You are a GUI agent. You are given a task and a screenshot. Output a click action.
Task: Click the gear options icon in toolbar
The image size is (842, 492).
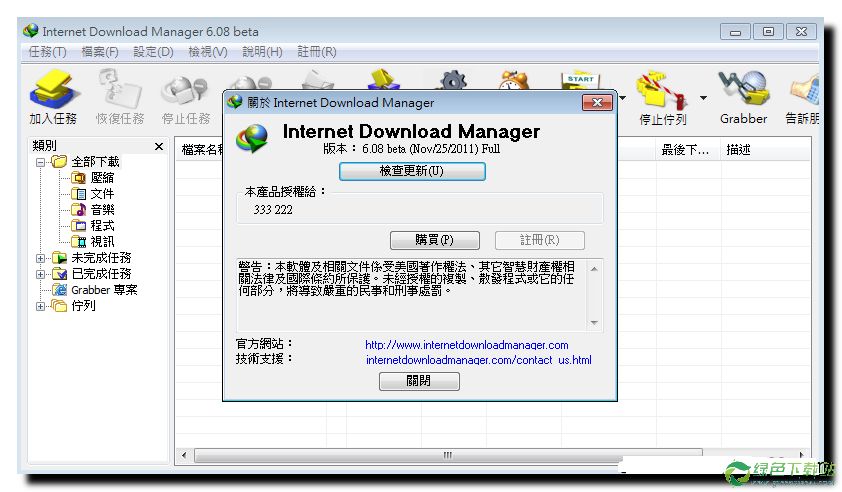454,81
